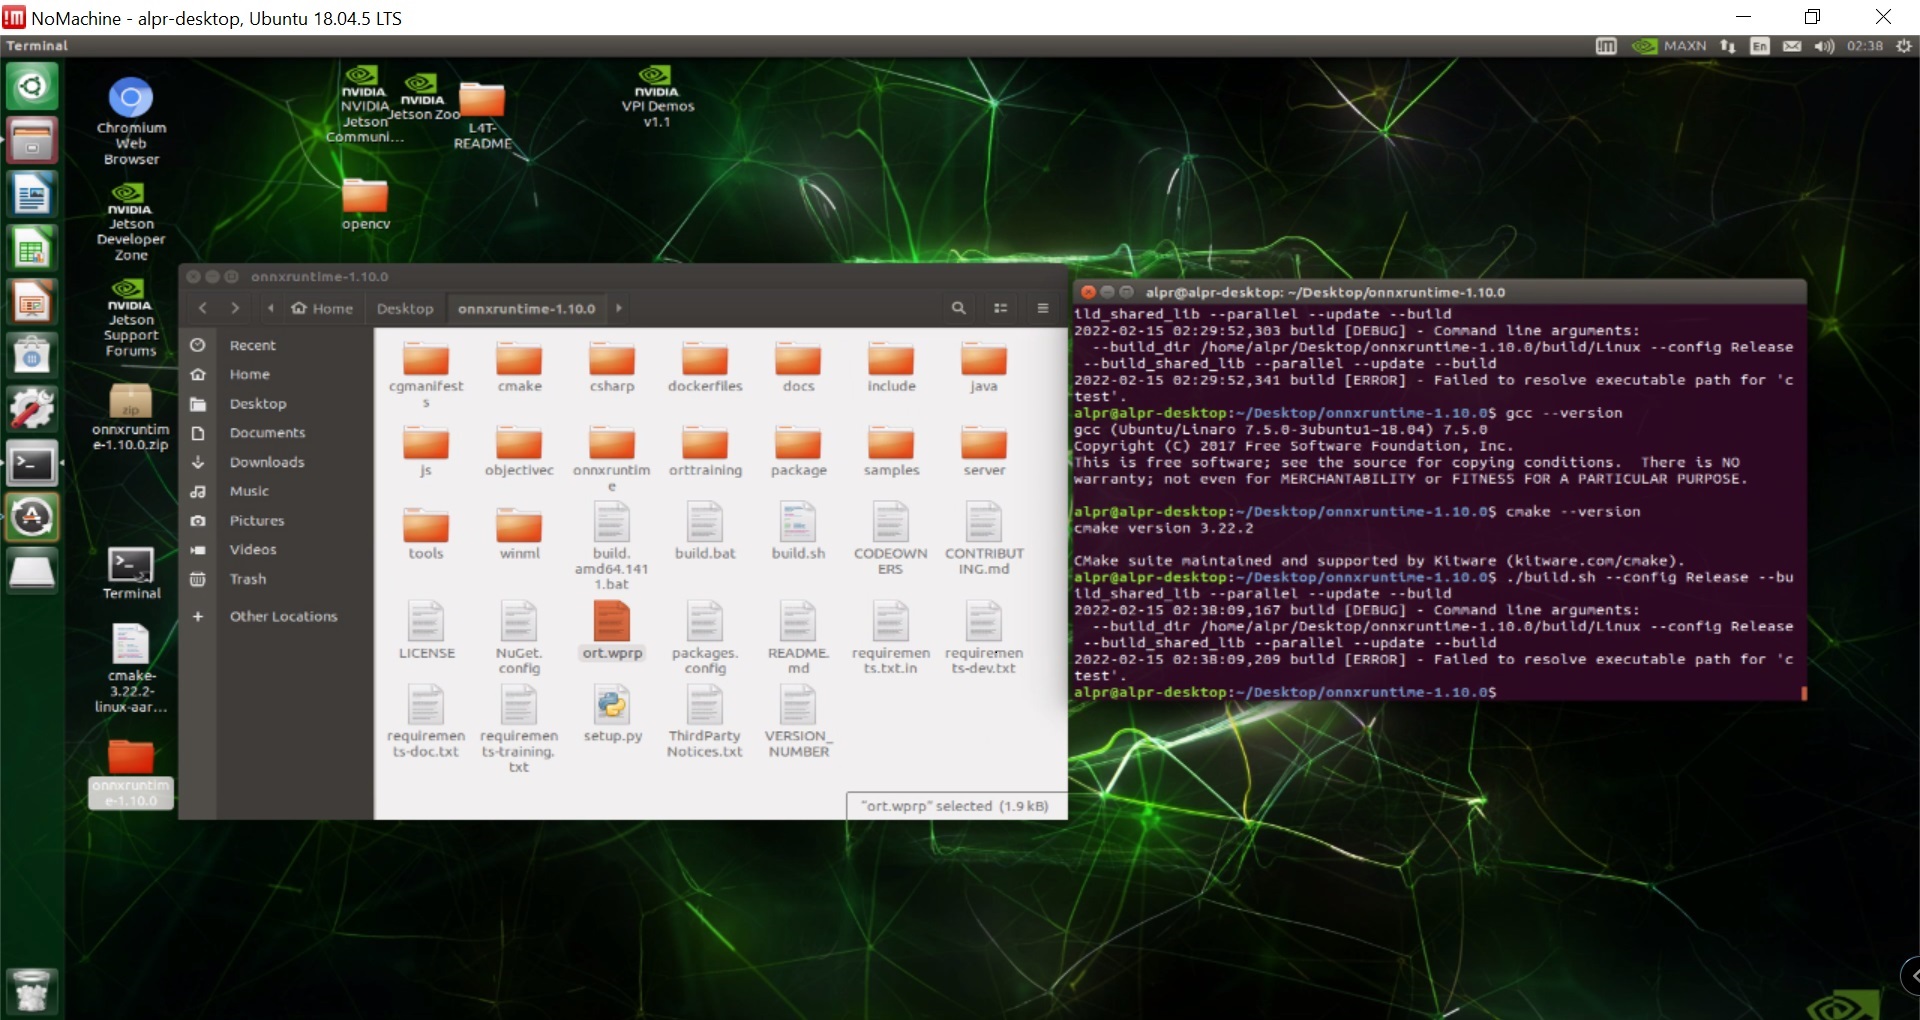Open the orttraining folder
Screen dimensions: 1920x1020
tap(705, 451)
